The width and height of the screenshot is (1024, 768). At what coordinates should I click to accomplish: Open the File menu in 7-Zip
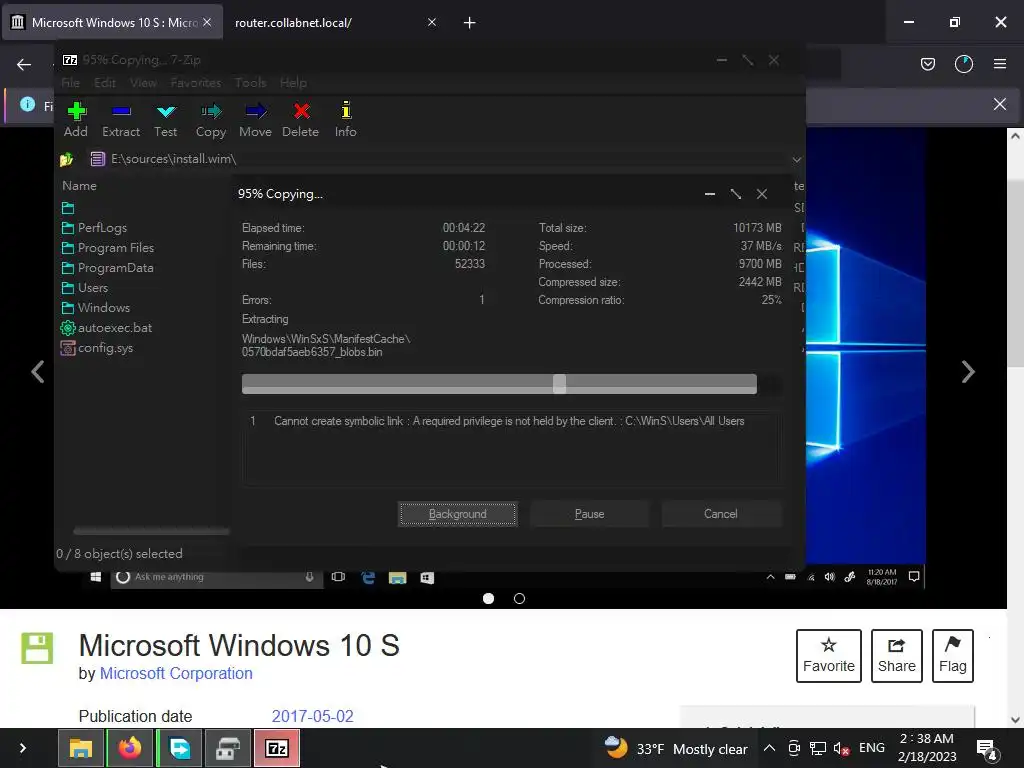(x=71, y=82)
